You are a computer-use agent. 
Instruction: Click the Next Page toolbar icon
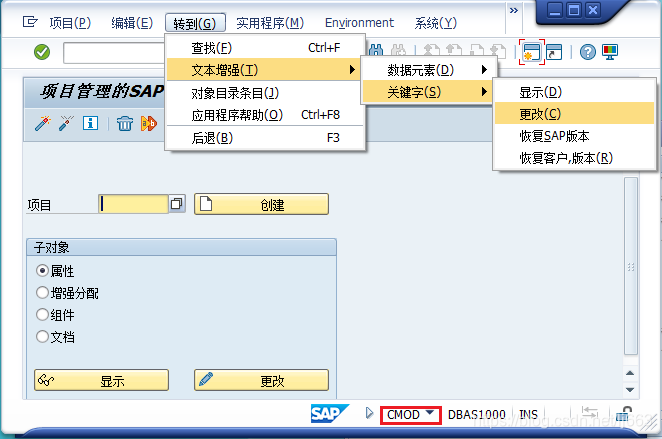477,51
